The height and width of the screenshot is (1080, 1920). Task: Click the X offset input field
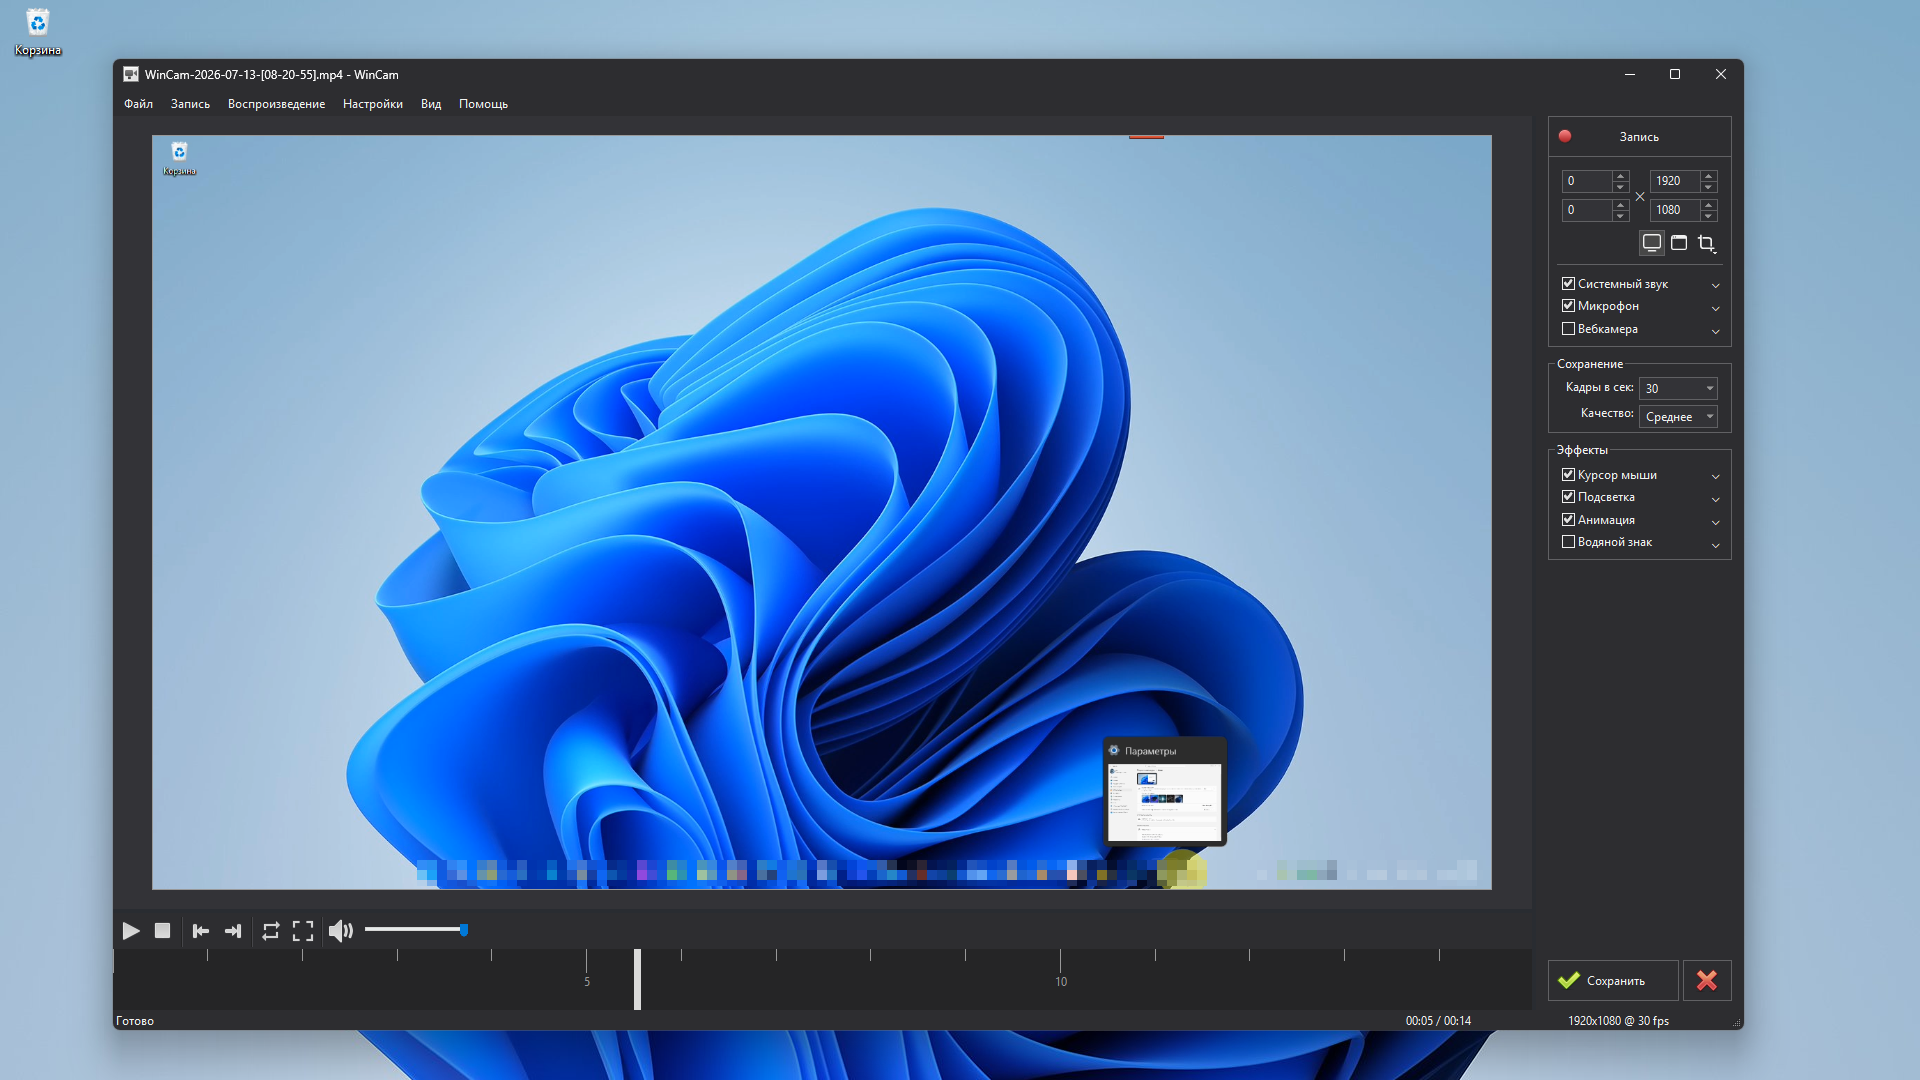click(1588, 181)
